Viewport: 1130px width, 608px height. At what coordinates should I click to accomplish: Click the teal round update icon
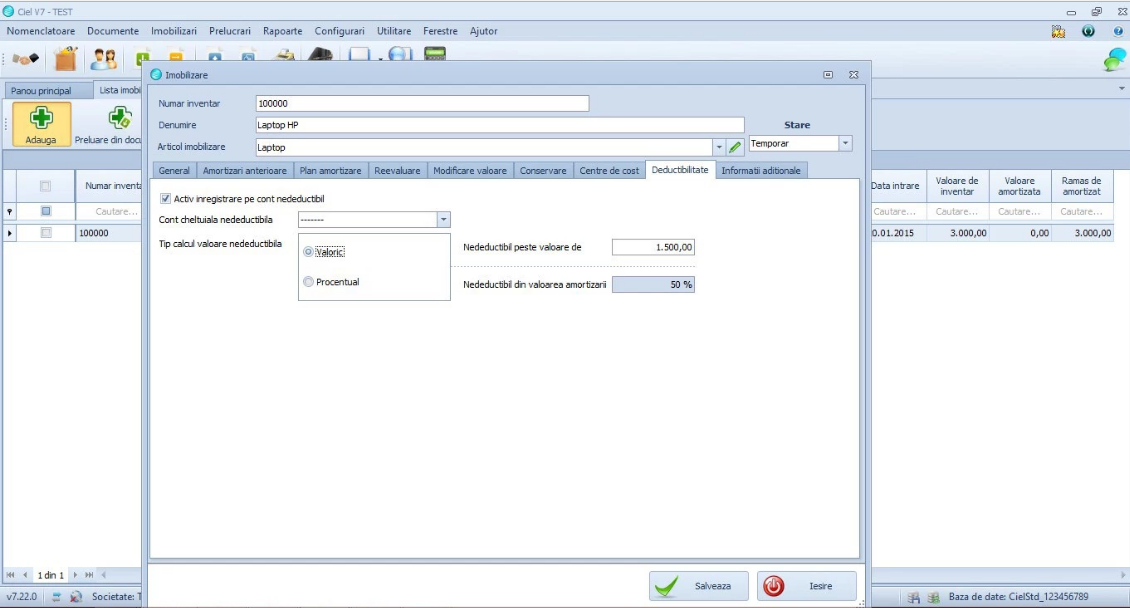1088,31
